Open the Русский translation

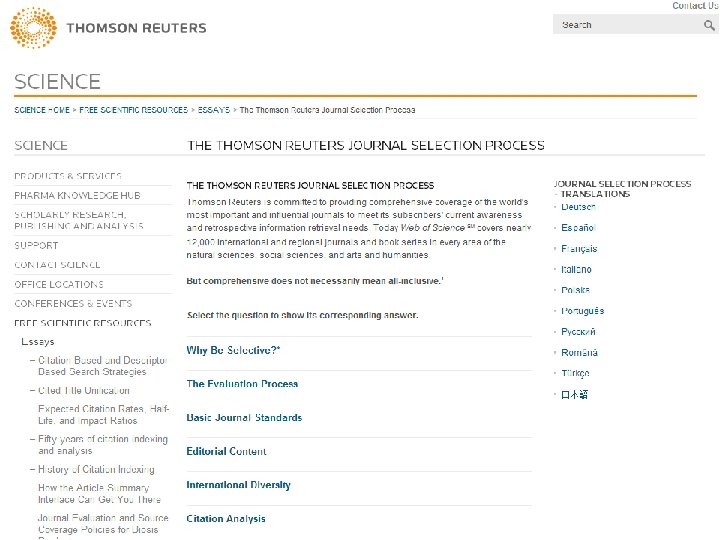(x=579, y=332)
